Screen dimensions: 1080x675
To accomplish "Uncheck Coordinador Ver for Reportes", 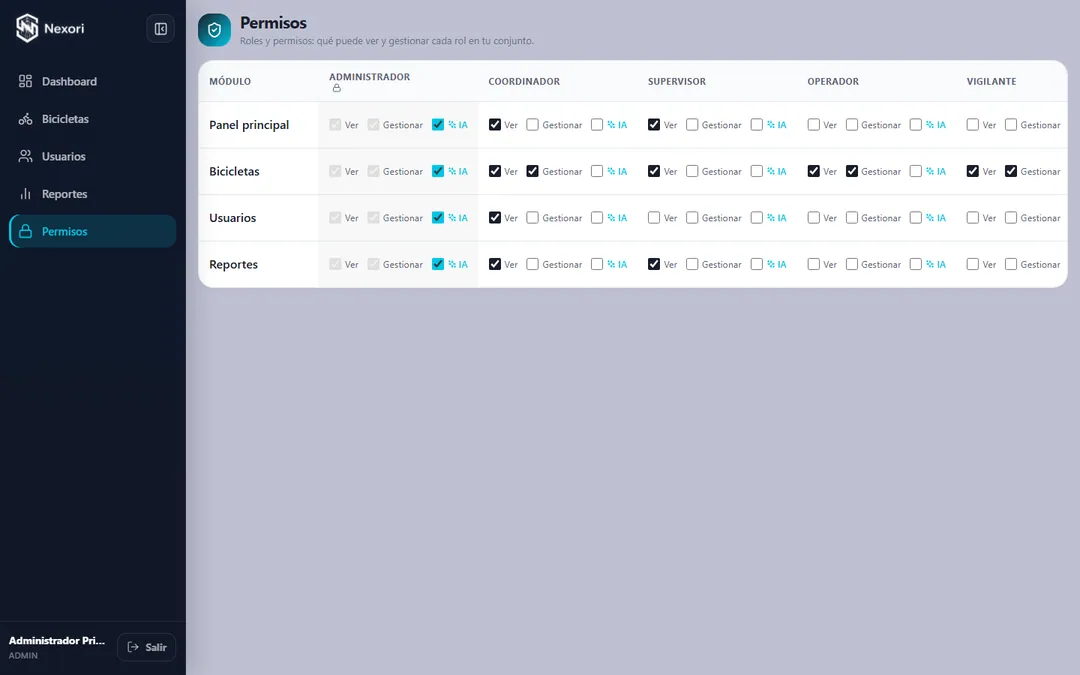I will (495, 264).
